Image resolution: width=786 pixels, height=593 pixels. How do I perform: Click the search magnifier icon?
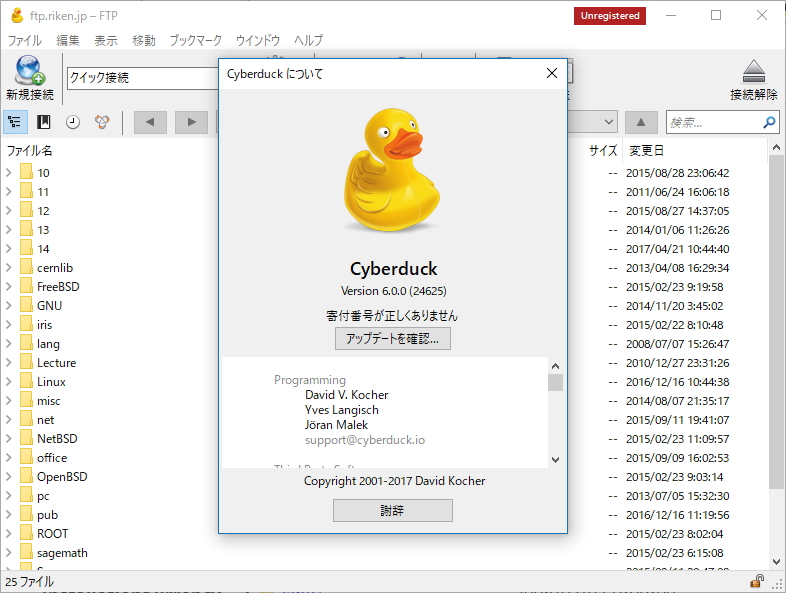pyautogui.click(x=769, y=122)
